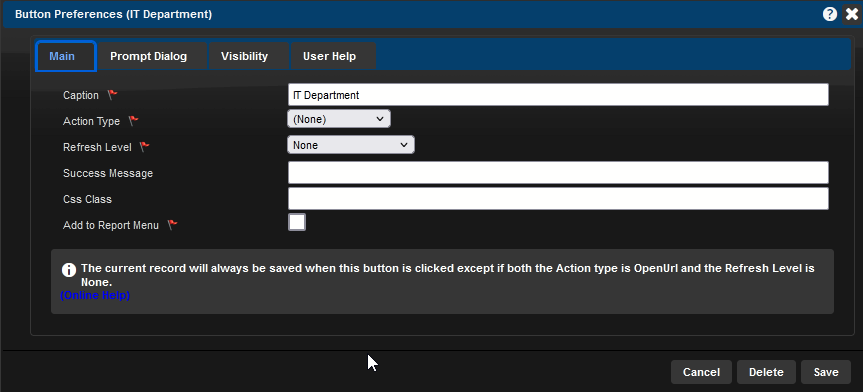Screen dimensions: 863x392
Task: Click the Delete button
Action: pyautogui.click(x=766, y=372)
